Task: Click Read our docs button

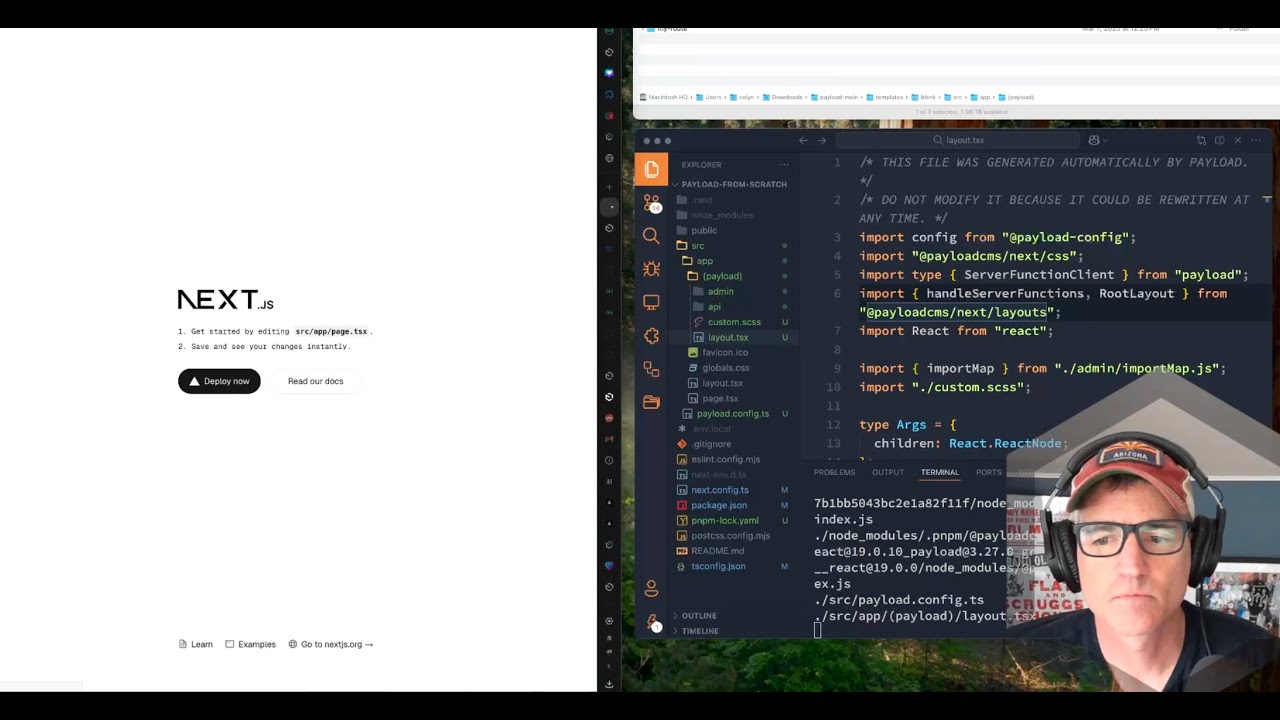Action: point(315,381)
